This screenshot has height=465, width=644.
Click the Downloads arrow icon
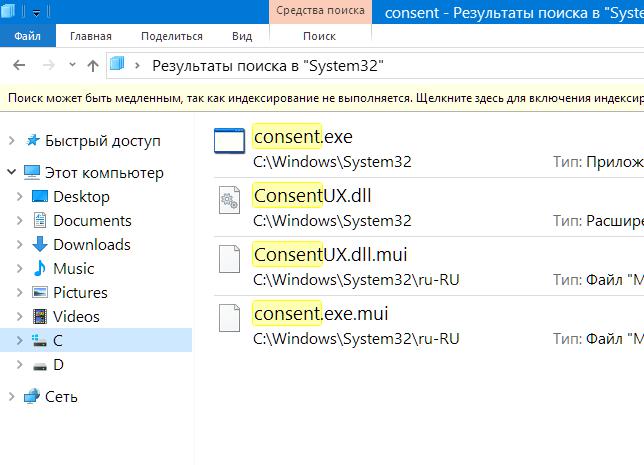(x=40, y=244)
